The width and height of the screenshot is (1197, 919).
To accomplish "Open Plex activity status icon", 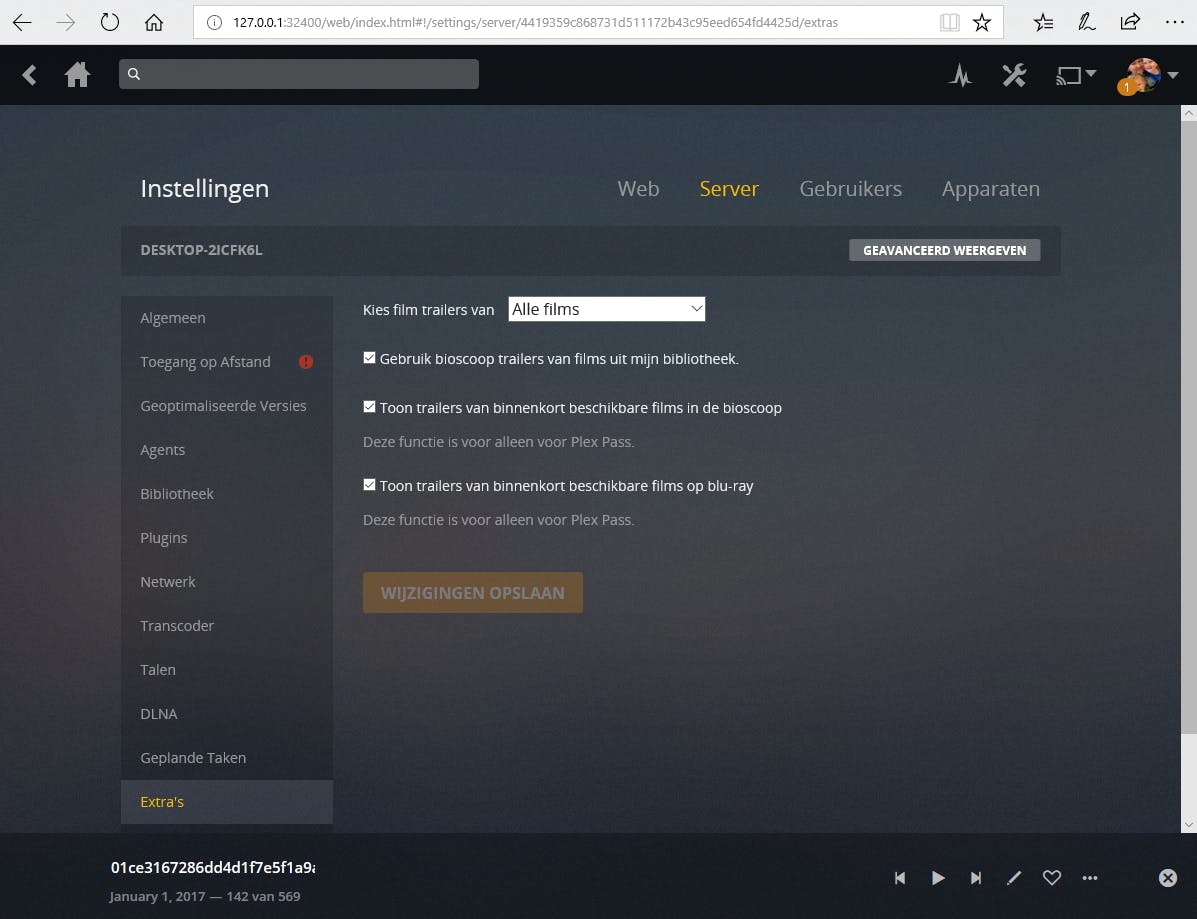I will (x=960, y=75).
